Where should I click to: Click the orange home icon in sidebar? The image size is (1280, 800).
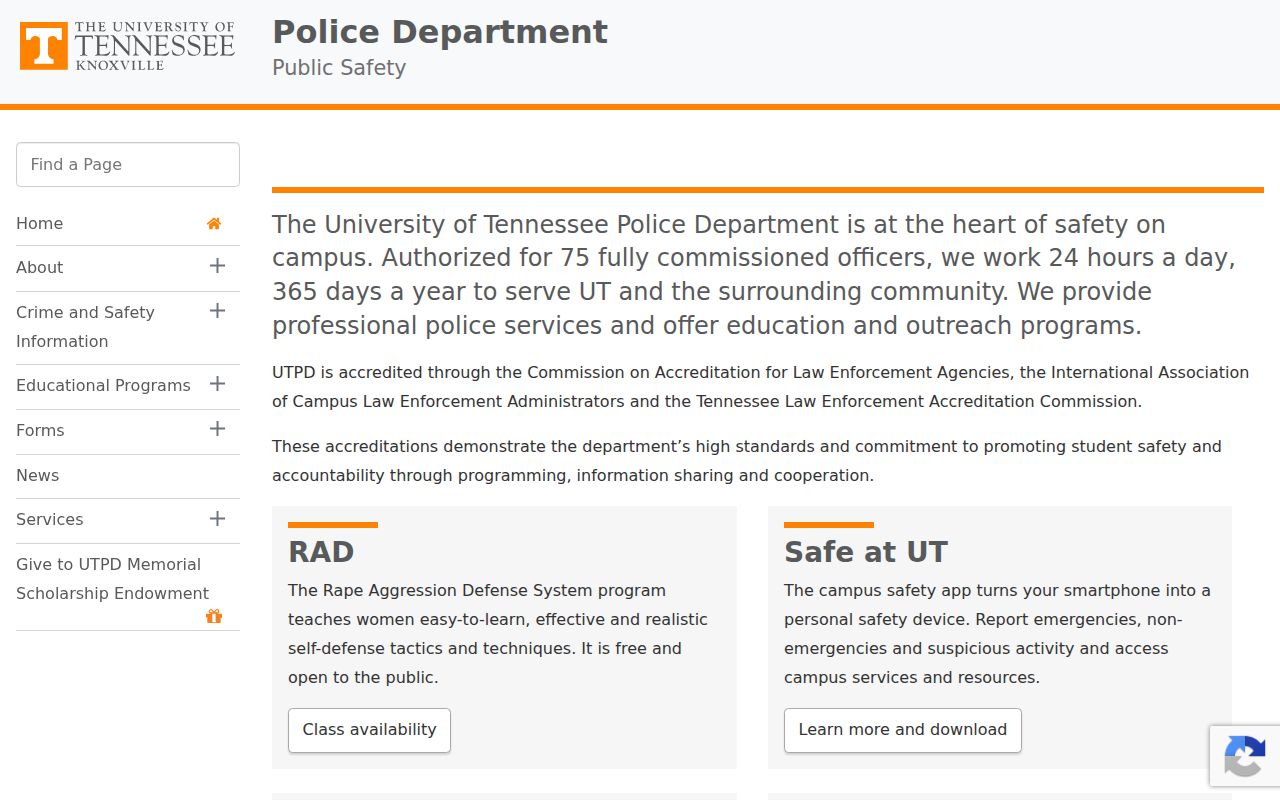pyautogui.click(x=214, y=223)
